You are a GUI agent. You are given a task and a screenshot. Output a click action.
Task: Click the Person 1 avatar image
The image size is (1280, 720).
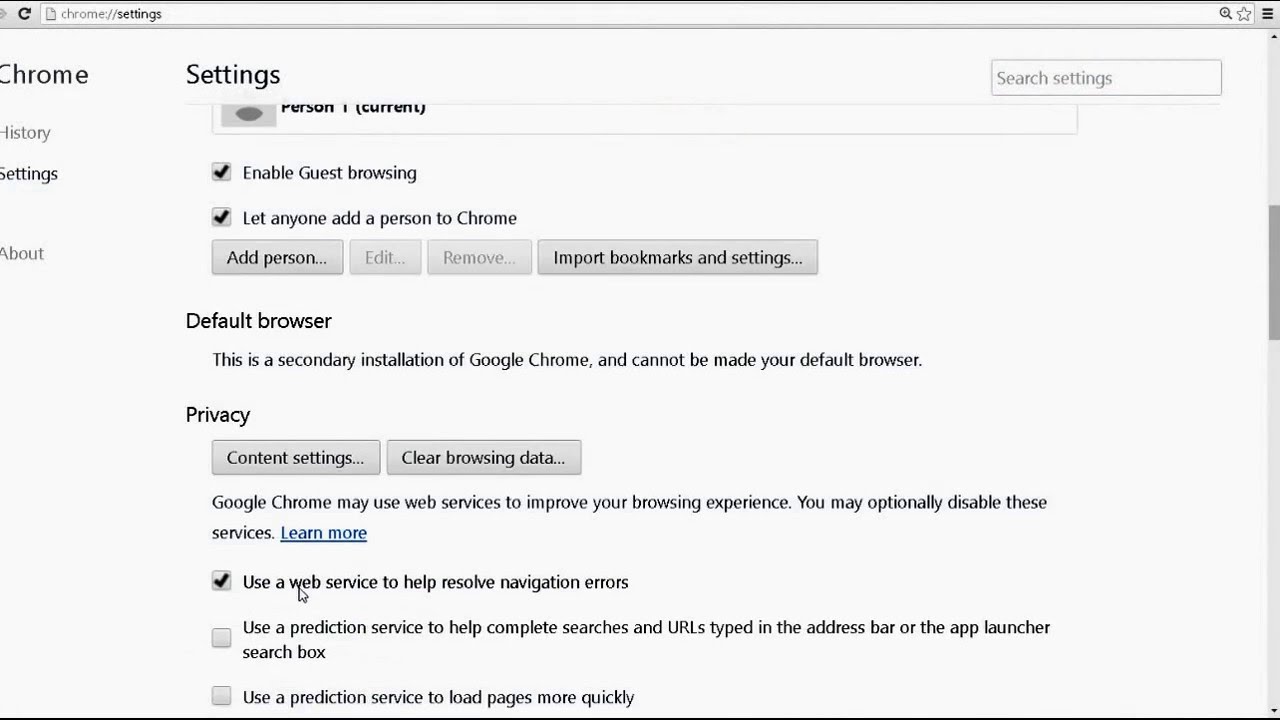(x=248, y=113)
